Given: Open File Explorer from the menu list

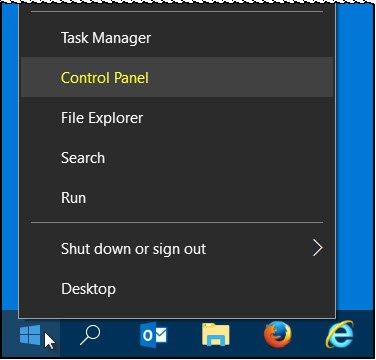Looking at the screenshot, I should click(177, 118).
